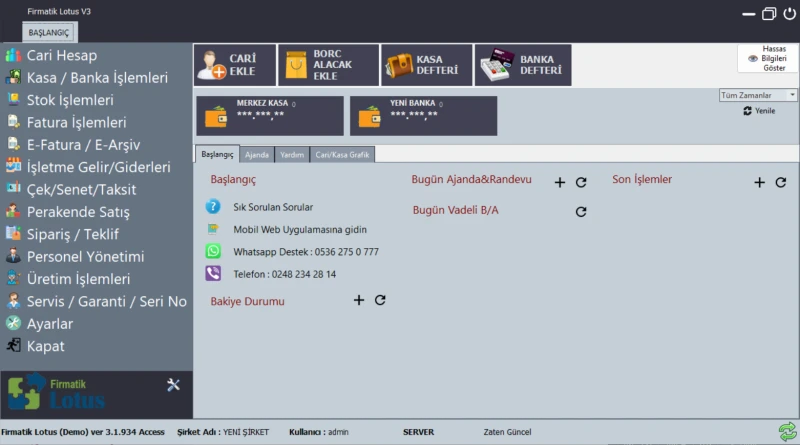This screenshot has height=445, width=800.
Task: Select E-Fatura / E-Arşiv in sidebar
Action: [x=84, y=145]
